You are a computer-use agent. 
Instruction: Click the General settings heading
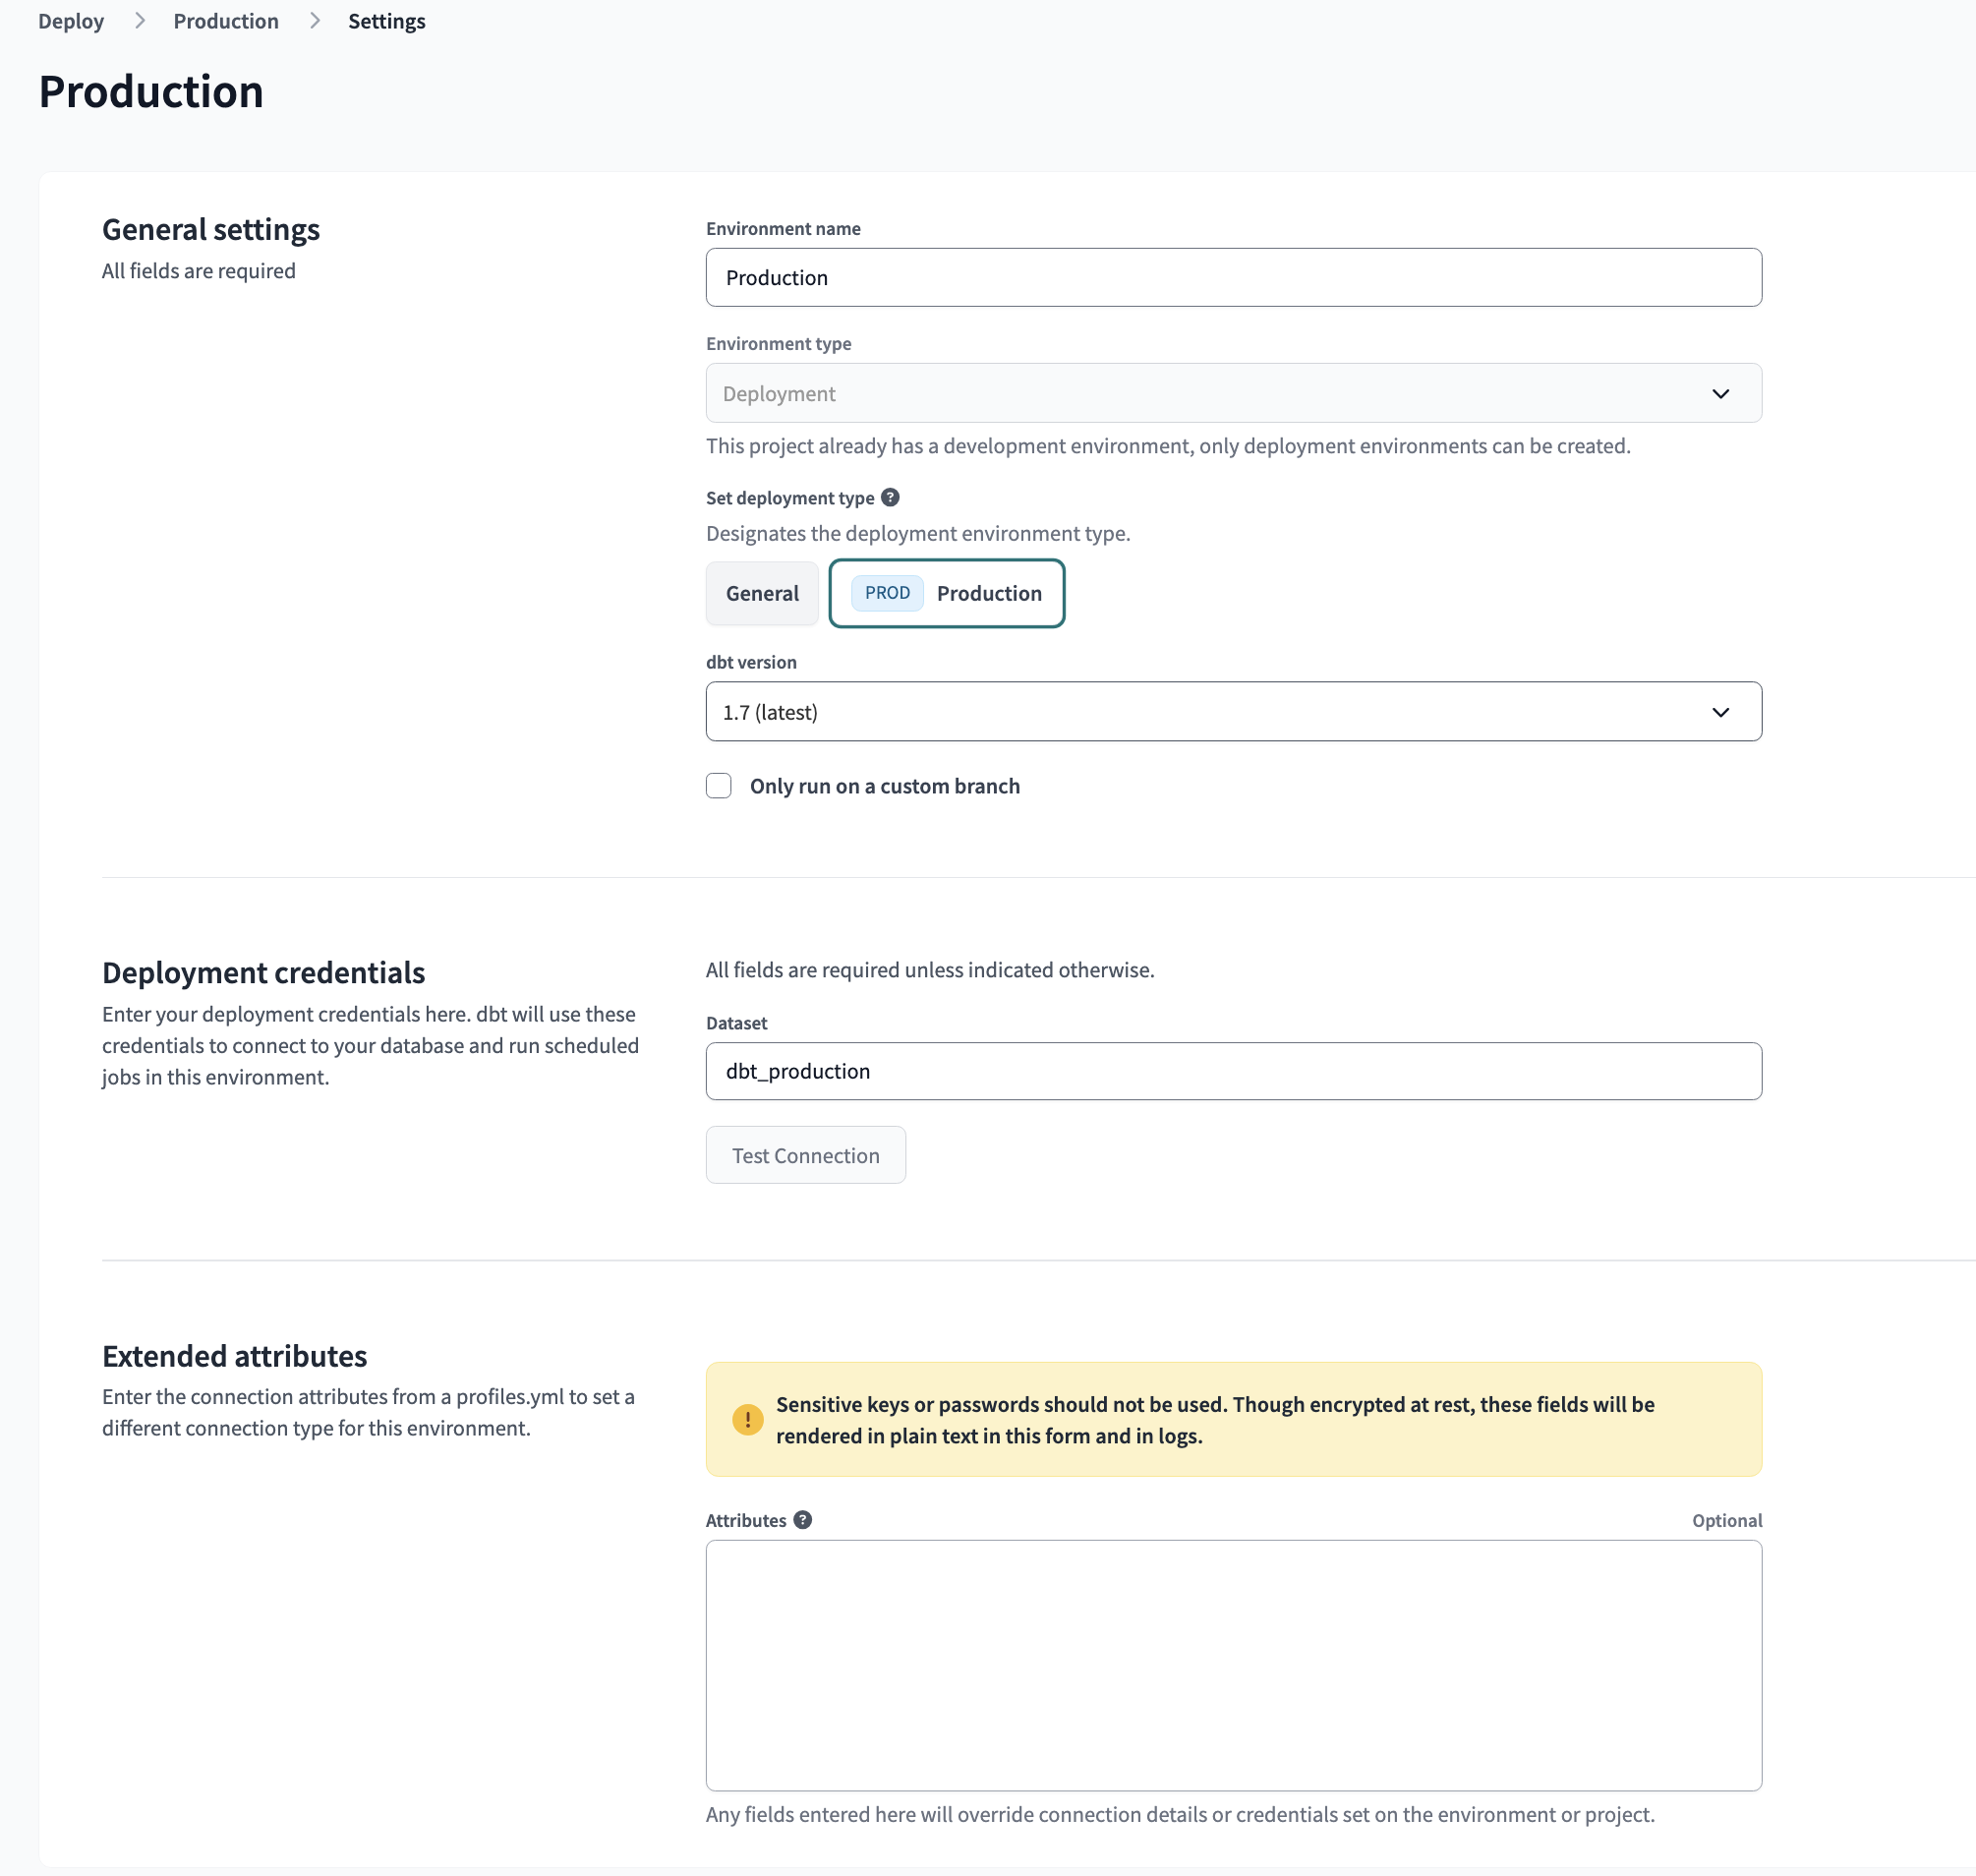211,229
